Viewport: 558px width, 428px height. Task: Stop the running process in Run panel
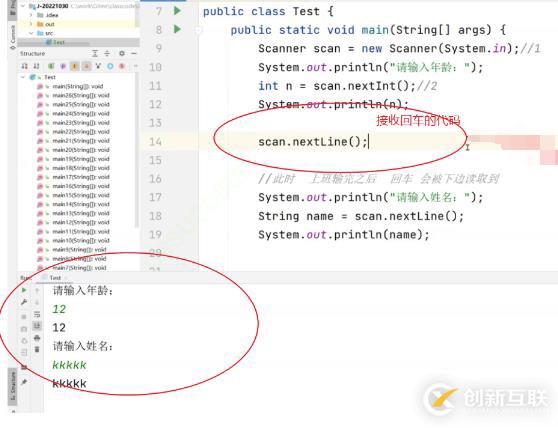coord(24,316)
